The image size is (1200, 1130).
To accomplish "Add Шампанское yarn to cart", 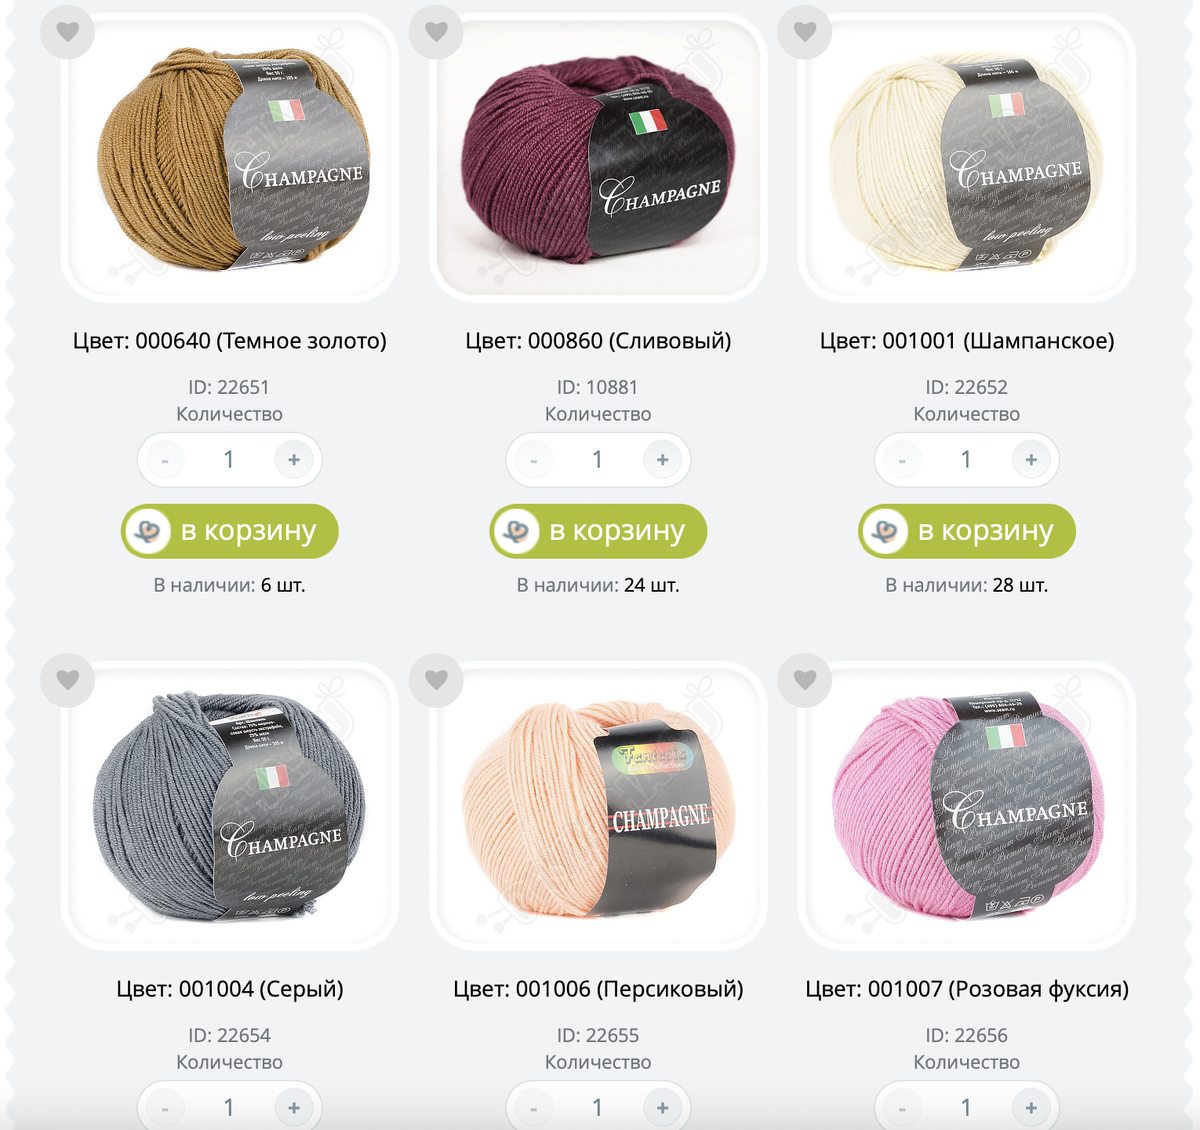I will pos(967,531).
